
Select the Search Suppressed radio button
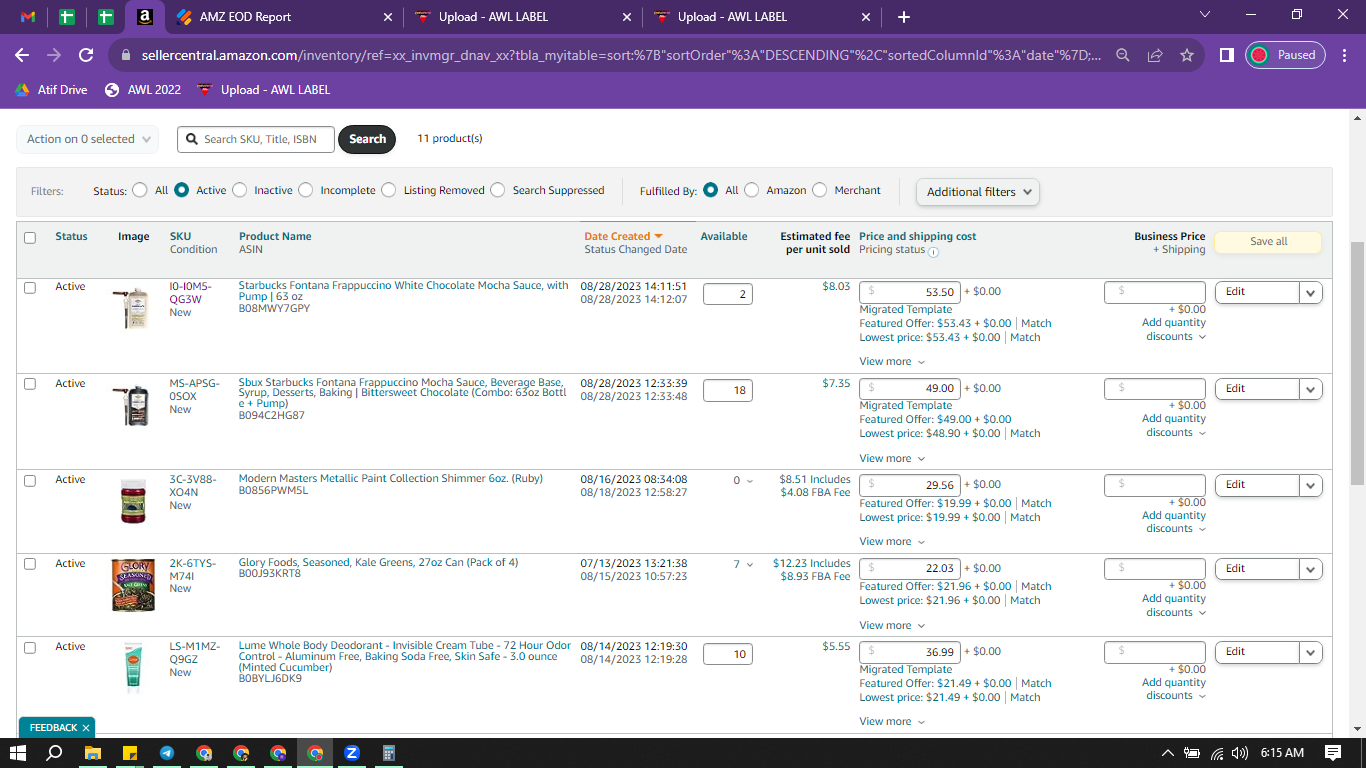tap(498, 190)
